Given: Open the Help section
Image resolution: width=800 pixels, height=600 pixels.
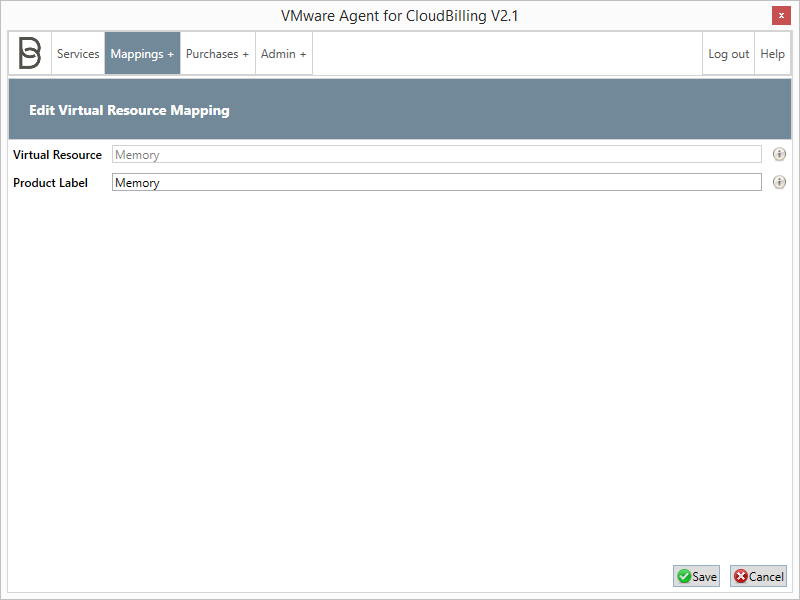Looking at the screenshot, I should [x=772, y=53].
